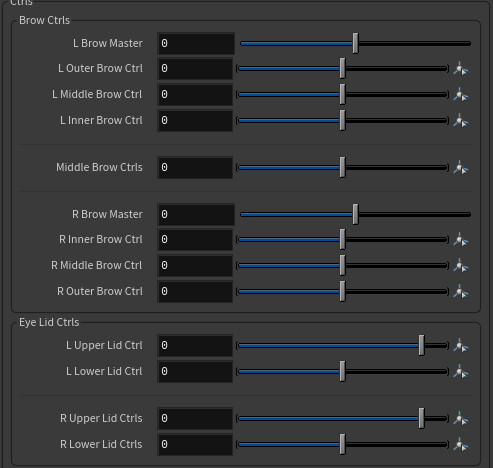
Task: Click the L Upper Lid Ctrl slider handle
Action: click(x=422, y=346)
